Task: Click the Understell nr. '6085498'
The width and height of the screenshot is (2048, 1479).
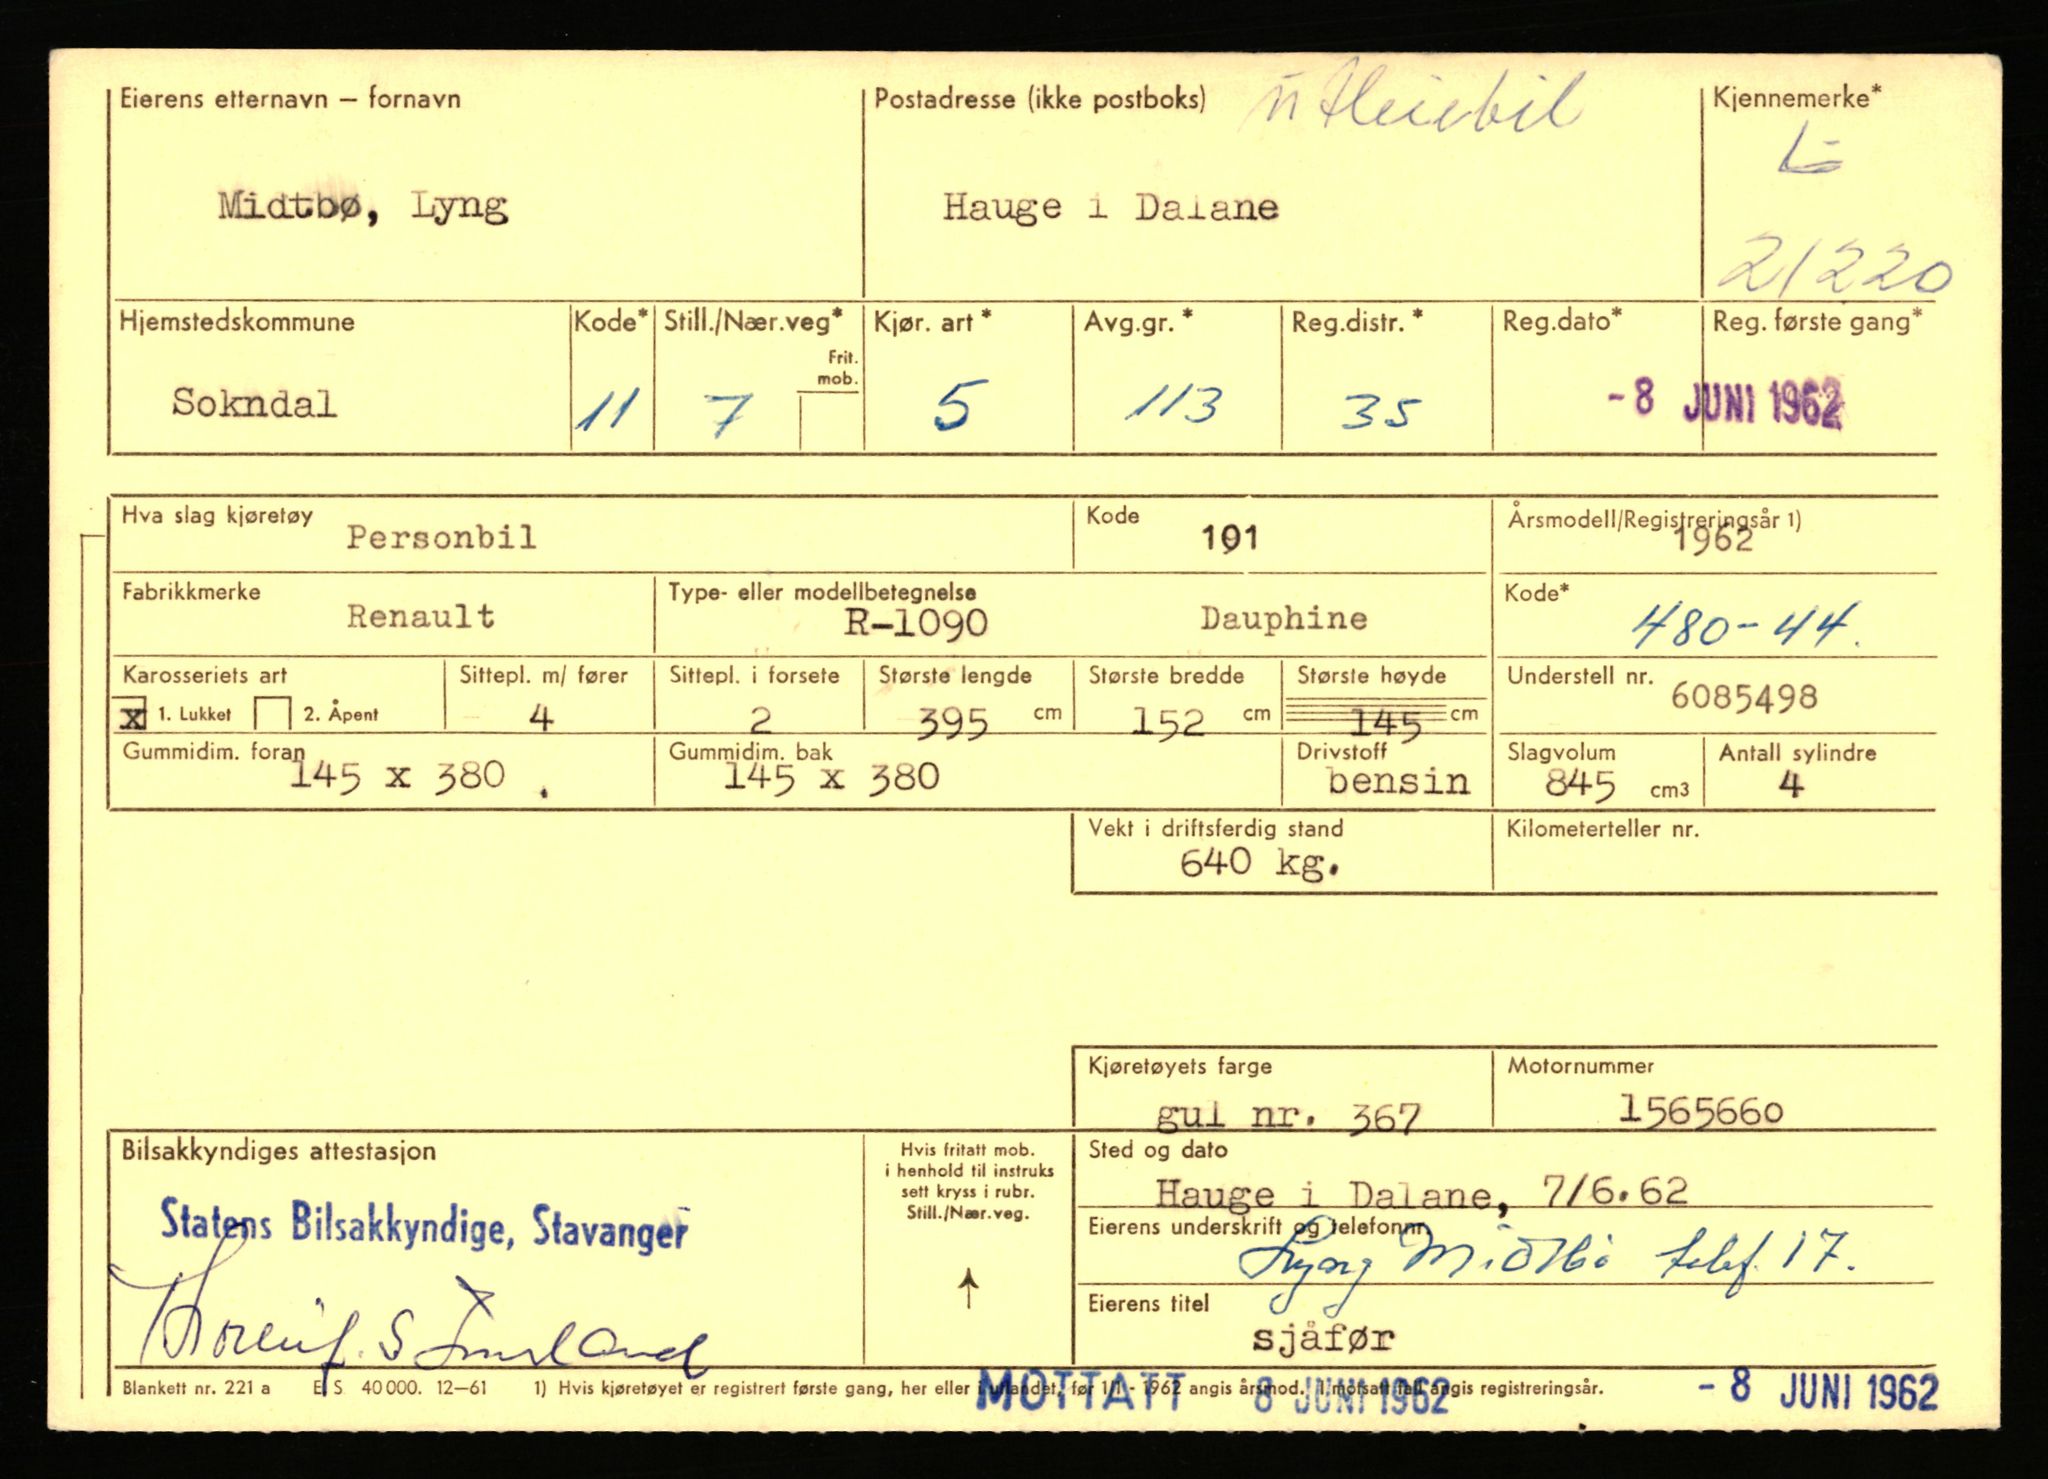Action: [1744, 697]
